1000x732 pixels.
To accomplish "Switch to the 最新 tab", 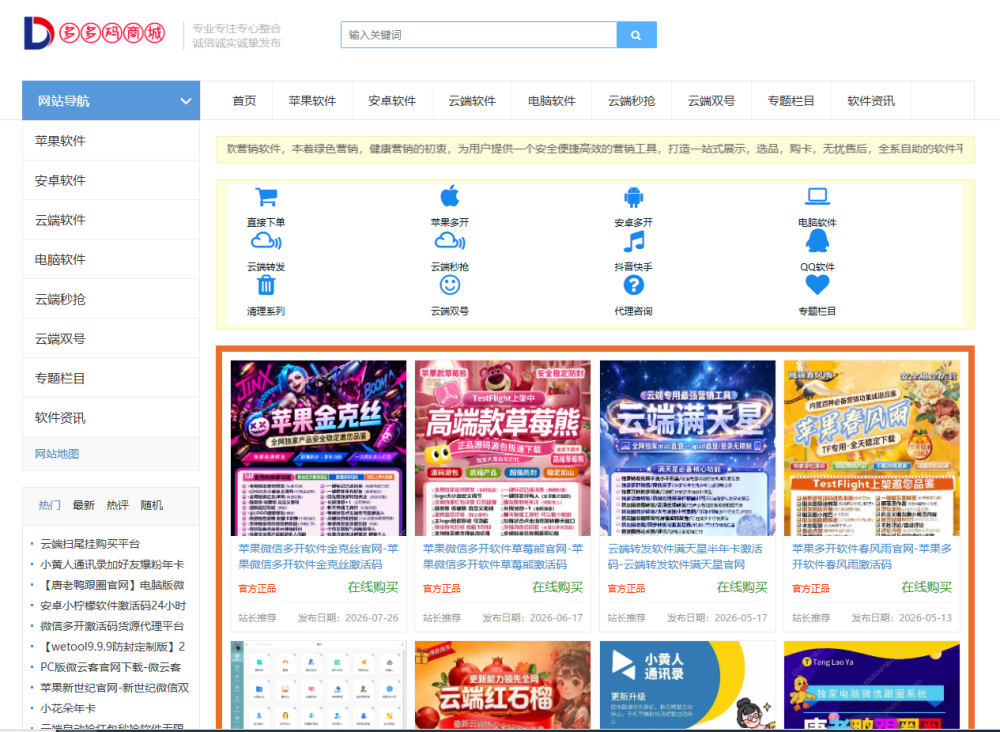I will click(83, 505).
